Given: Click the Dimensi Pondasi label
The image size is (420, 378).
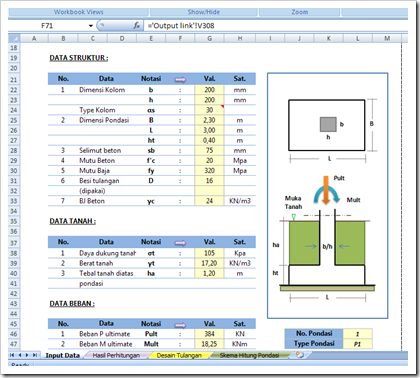Looking at the screenshot, I should click(104, 120).
